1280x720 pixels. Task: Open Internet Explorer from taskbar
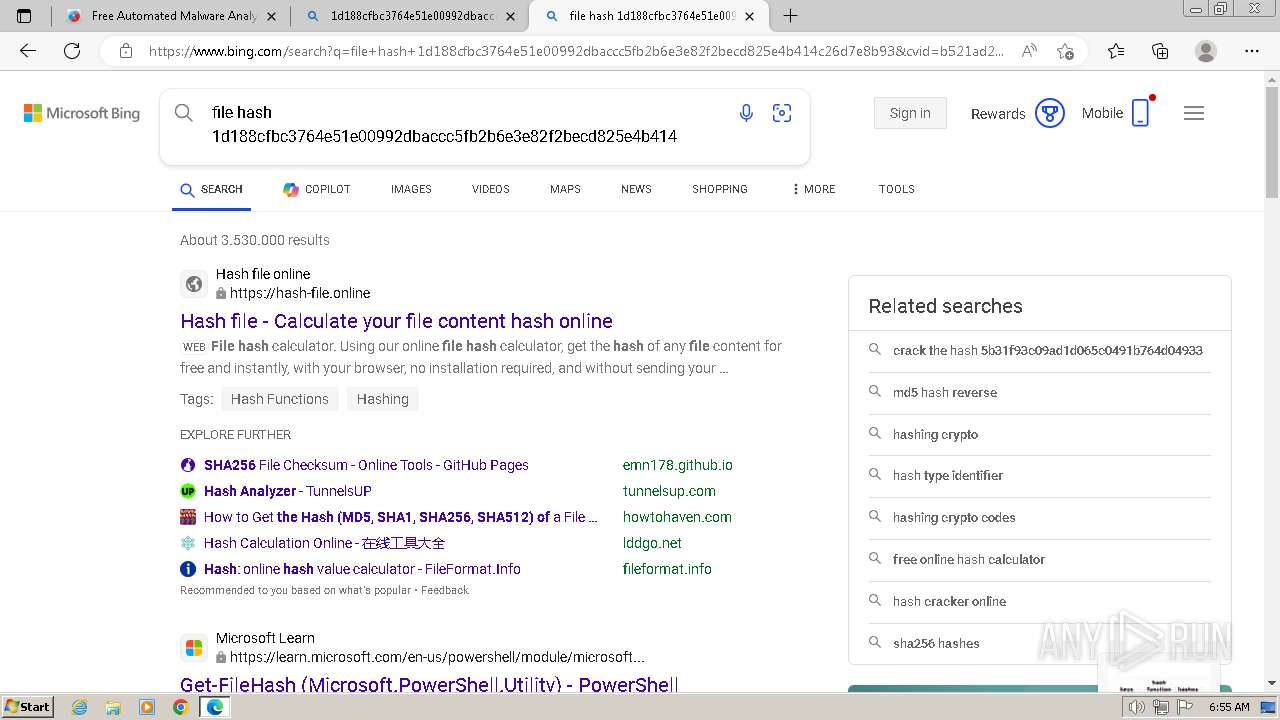80,707
